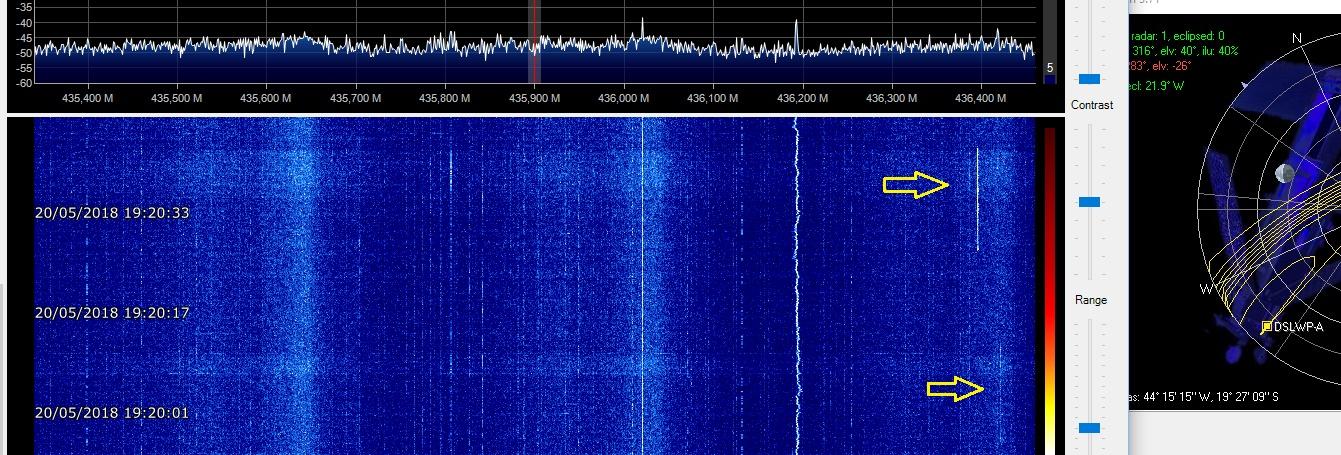Screen dimensions: 1341x455
Task: Click the 19:20:17 waterfall timestamp
Action: 112,313
